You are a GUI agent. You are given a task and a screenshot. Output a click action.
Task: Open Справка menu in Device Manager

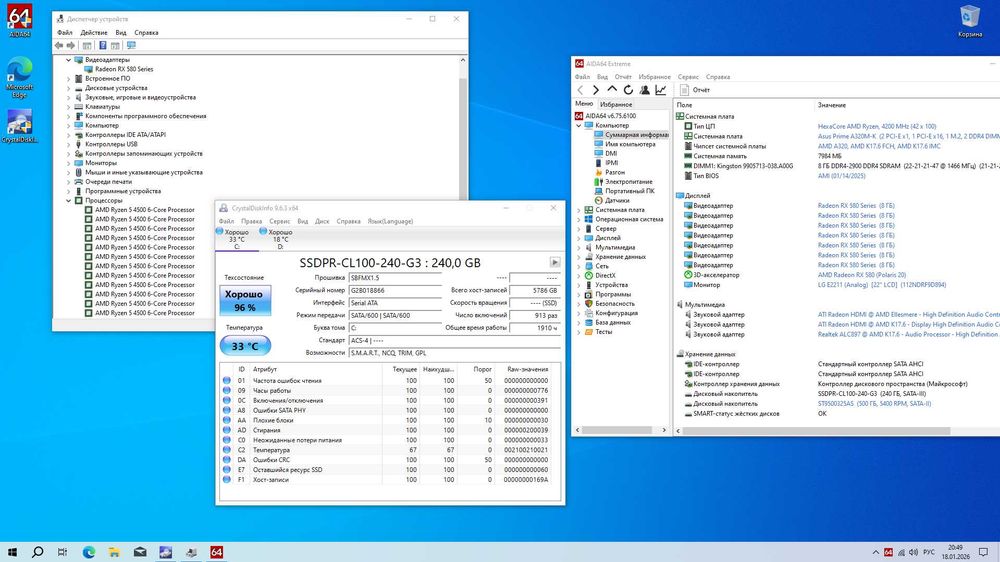coord(146,33)
